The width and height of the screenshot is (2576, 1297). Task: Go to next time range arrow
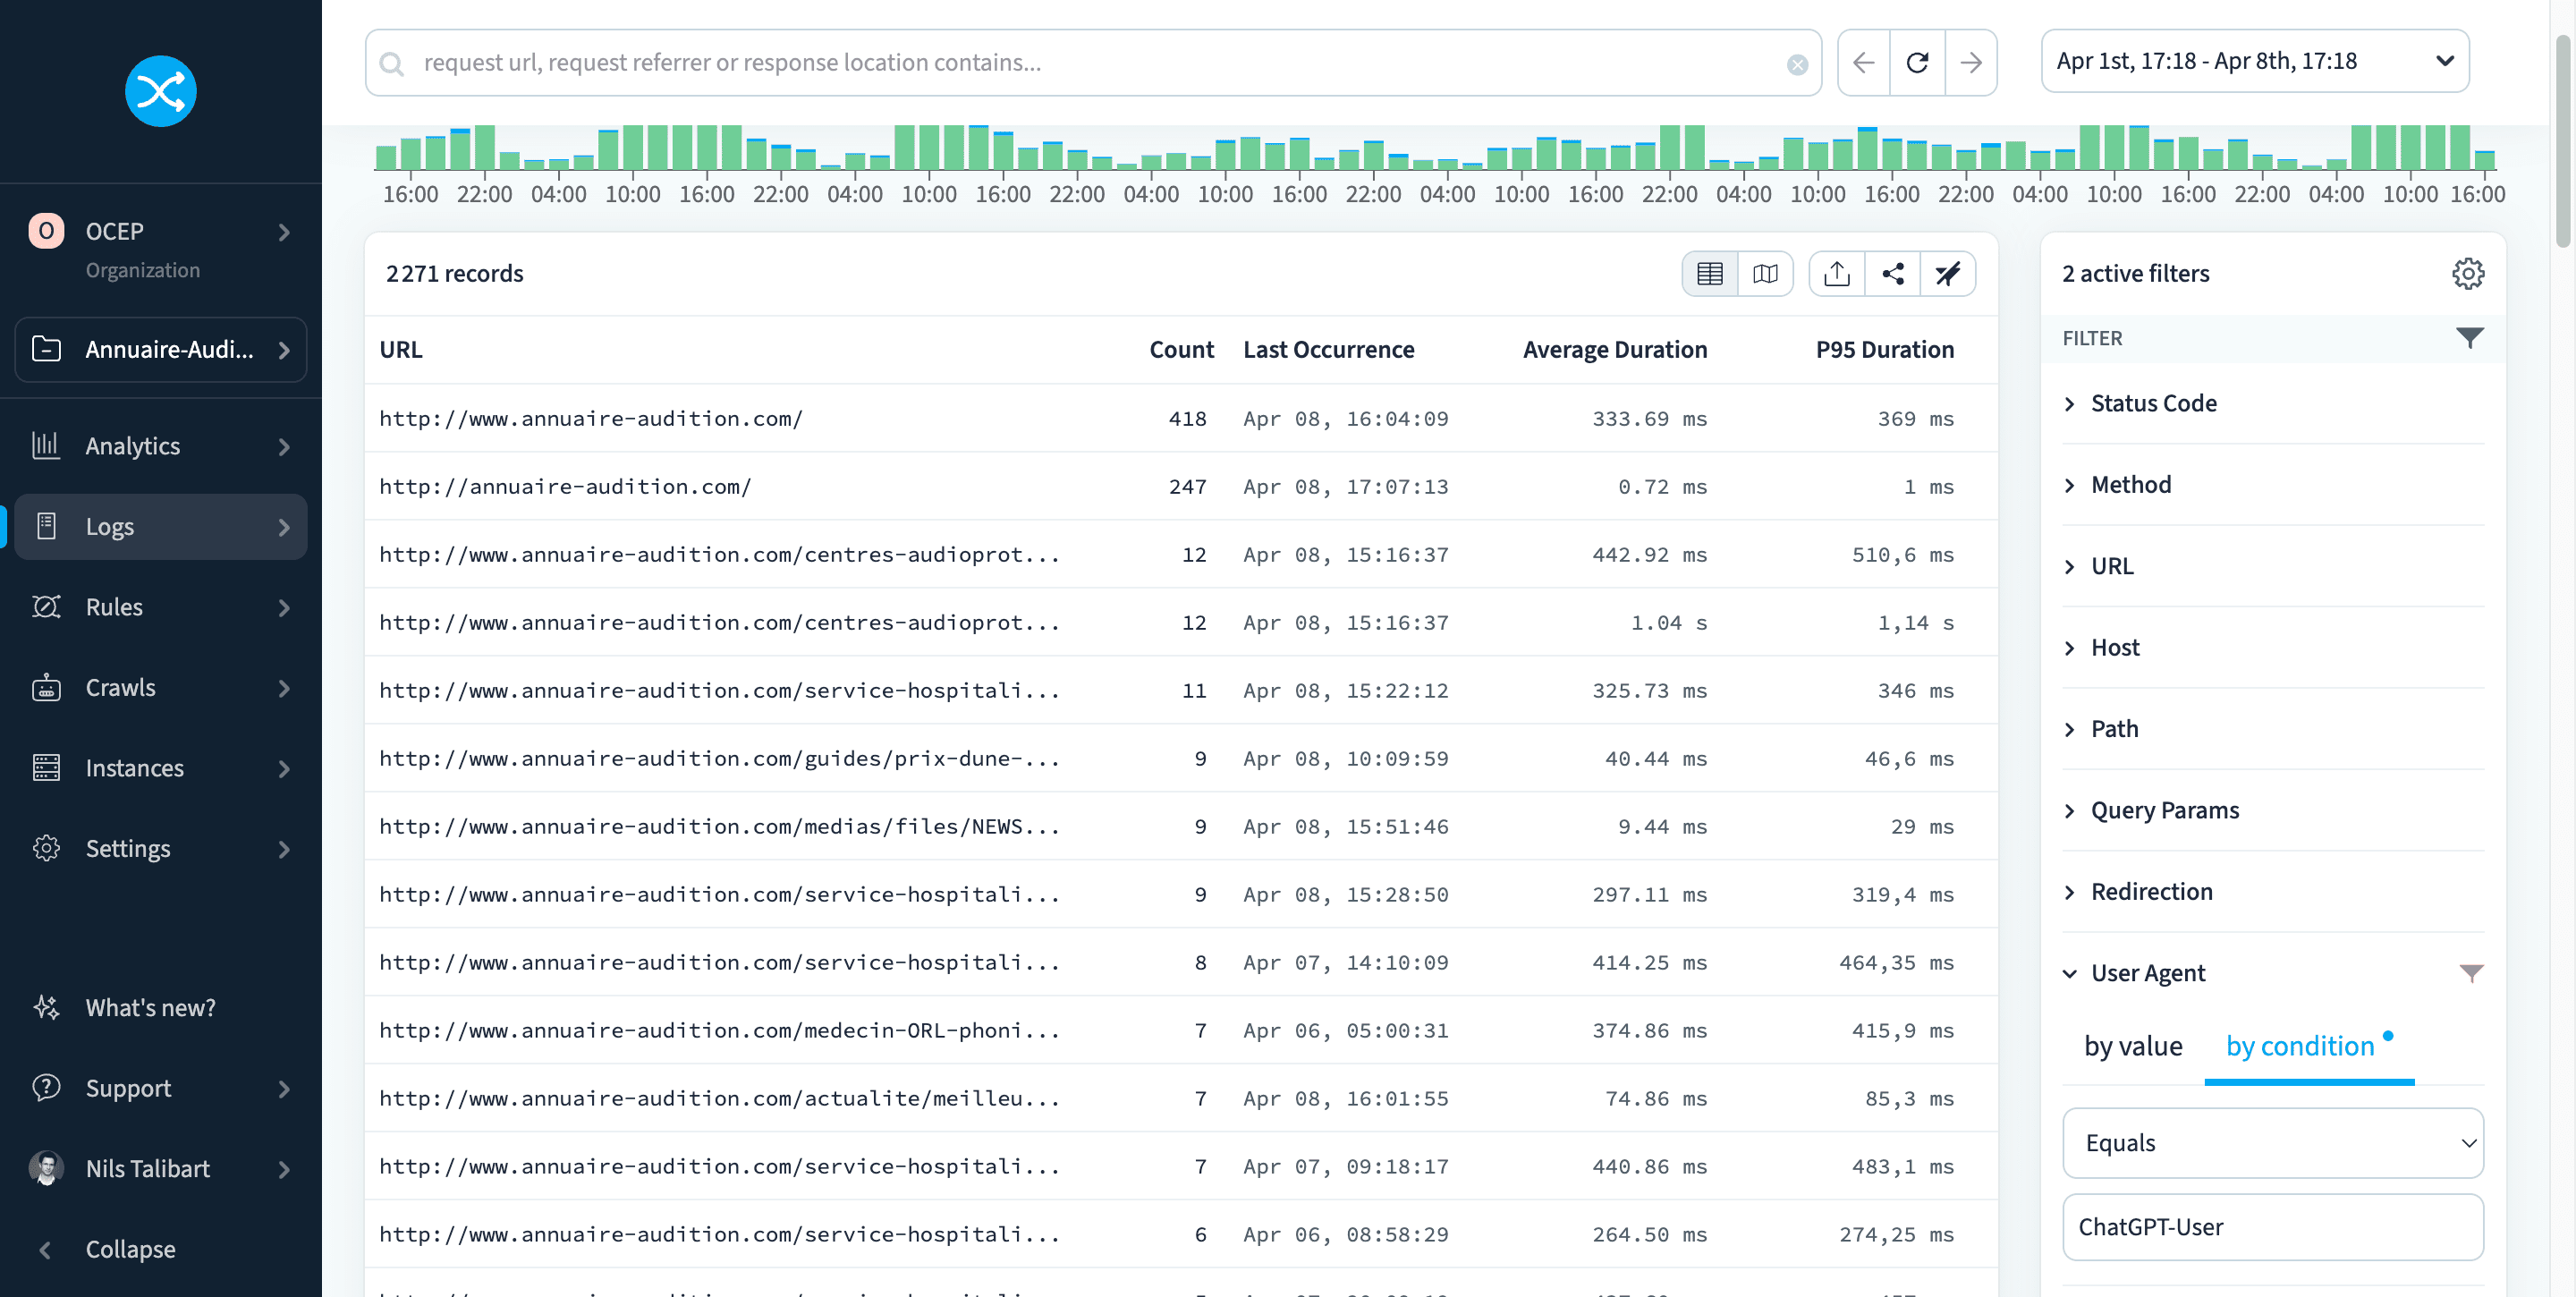(x=1971, y=63)
